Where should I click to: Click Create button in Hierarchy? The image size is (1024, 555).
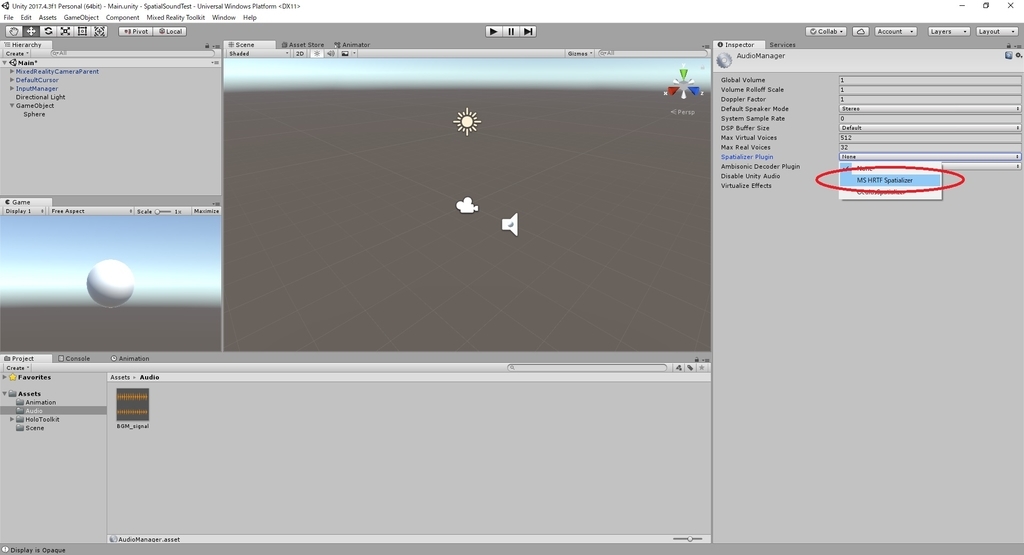pyautogui.click(x=16, y=54)
